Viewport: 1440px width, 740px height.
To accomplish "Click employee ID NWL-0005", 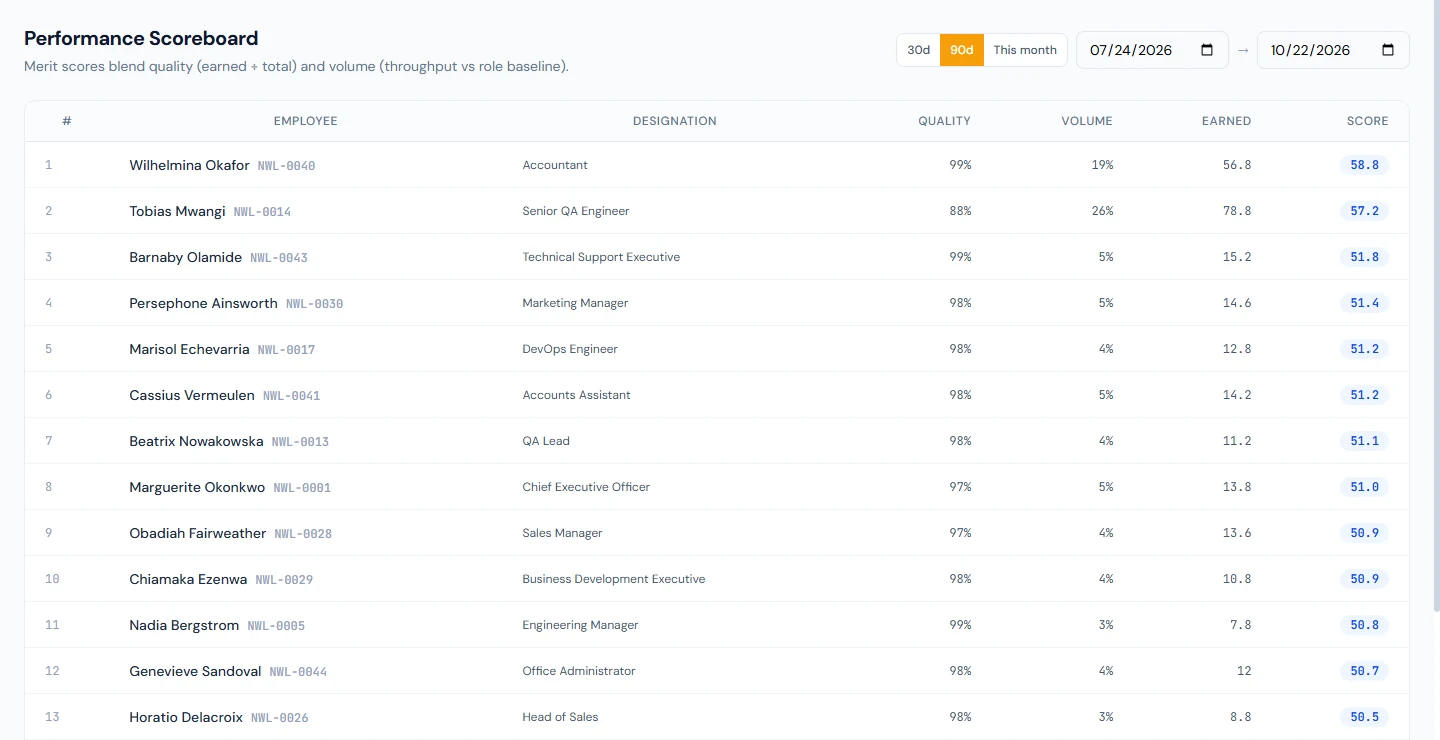I will pos(276,626).
